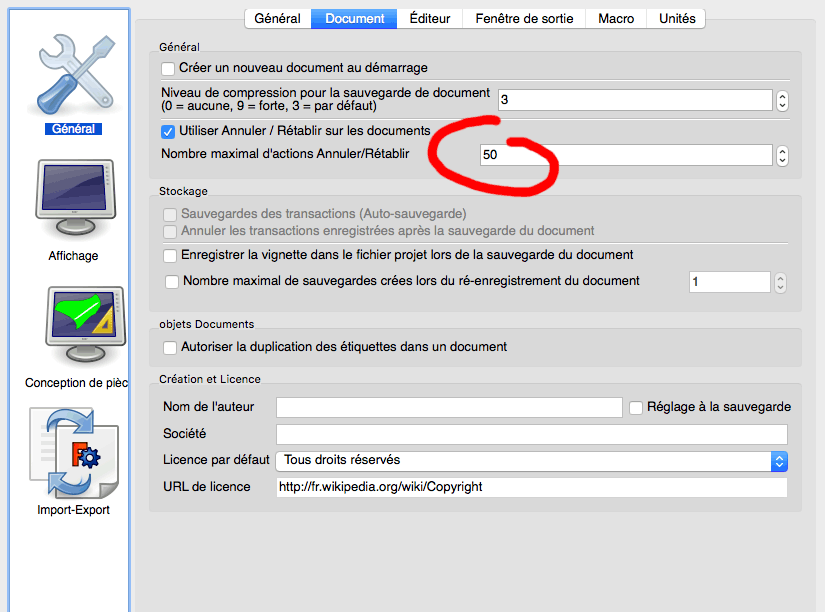Click the URL de licence field

click(x=531, y=487)
